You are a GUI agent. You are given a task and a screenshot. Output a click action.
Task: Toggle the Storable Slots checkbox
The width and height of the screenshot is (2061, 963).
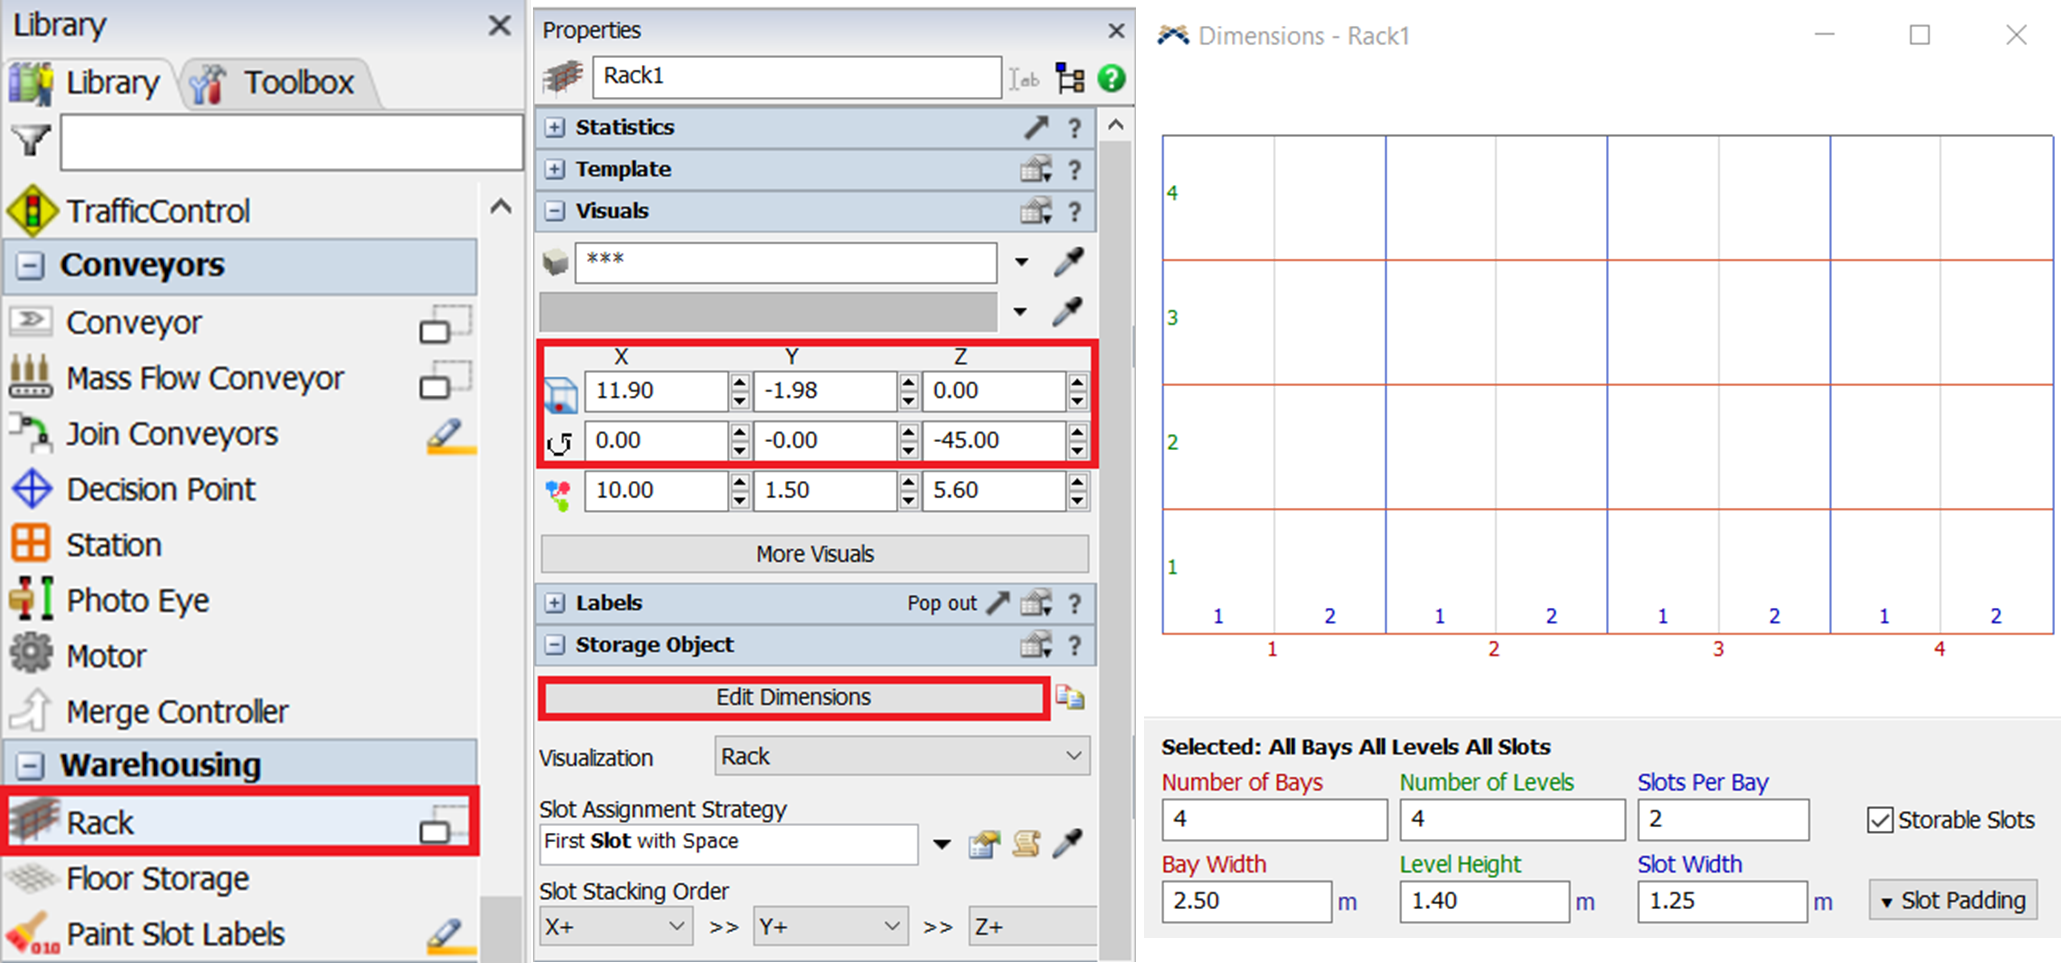point(1880,820)
